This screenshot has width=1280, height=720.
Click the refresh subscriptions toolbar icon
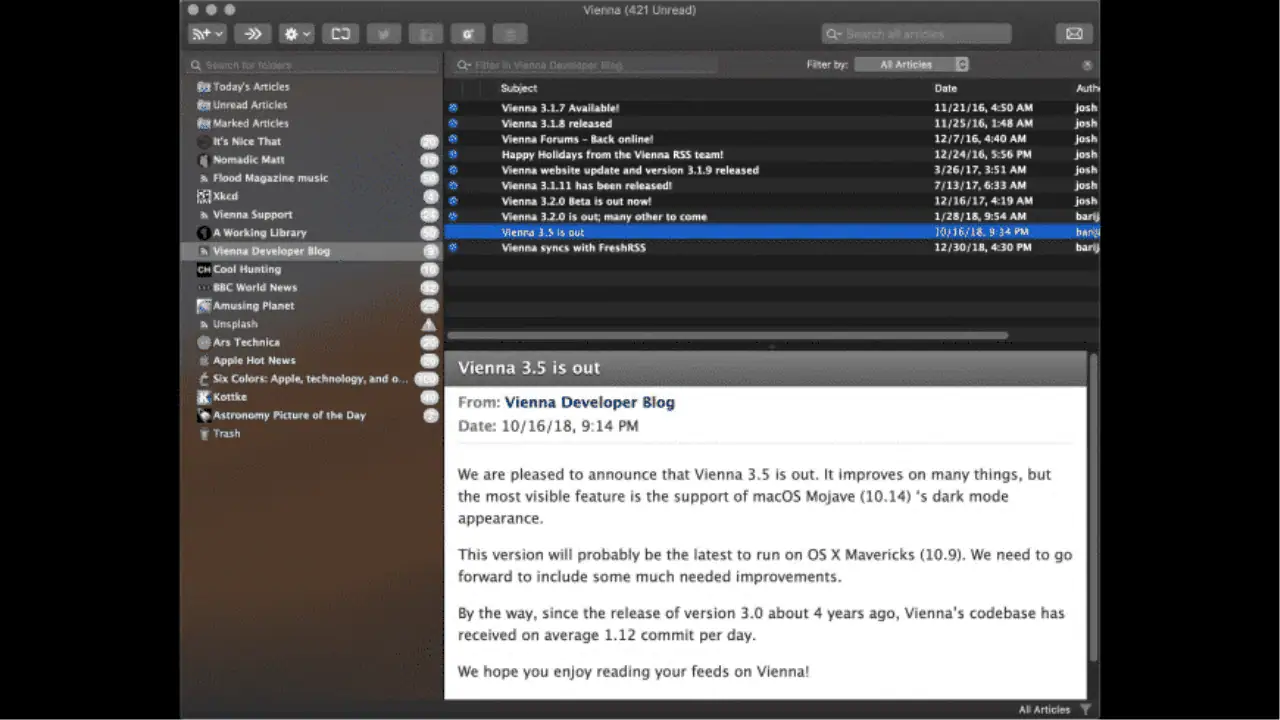click(x=341, y=34)
